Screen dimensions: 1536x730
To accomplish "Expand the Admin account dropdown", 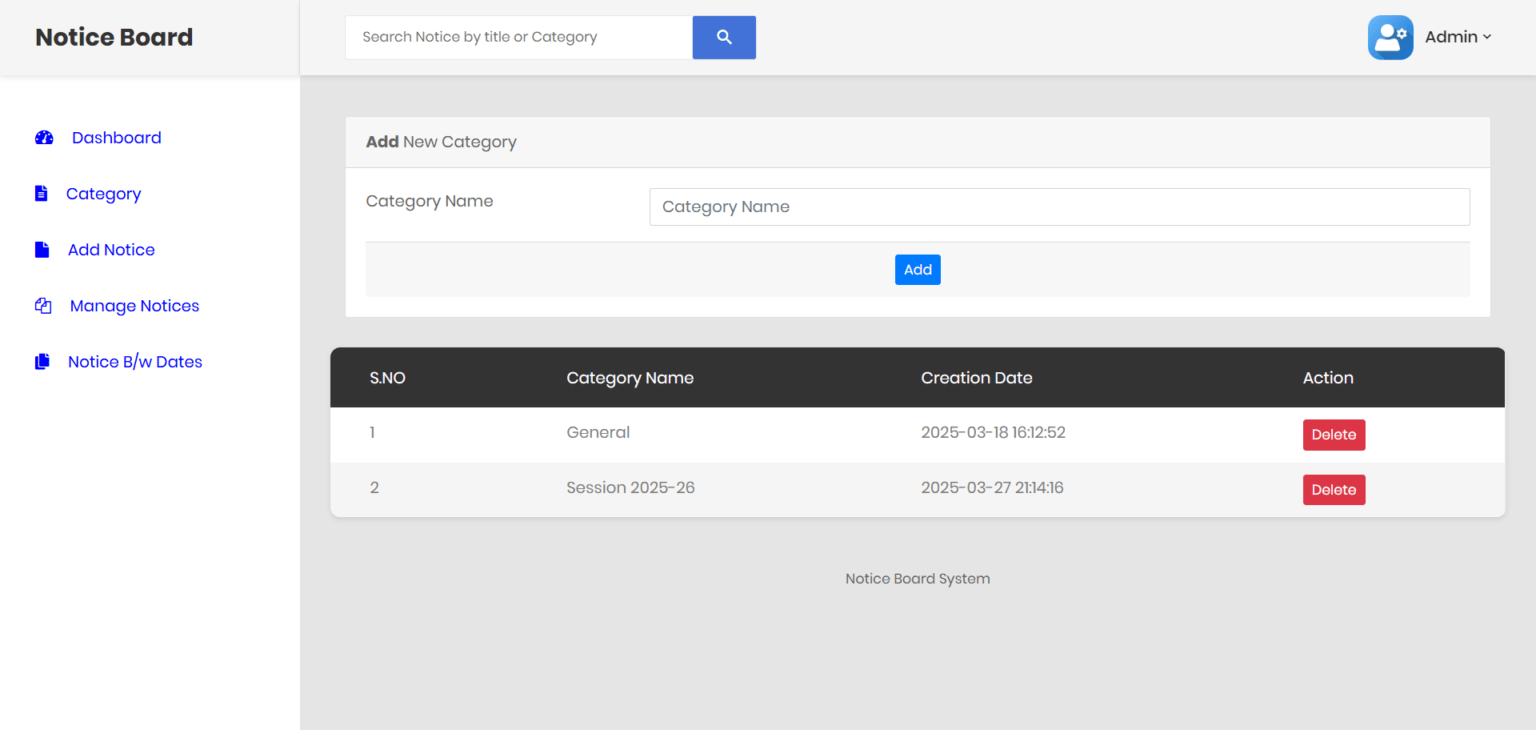I will [x=1458, y=36].
